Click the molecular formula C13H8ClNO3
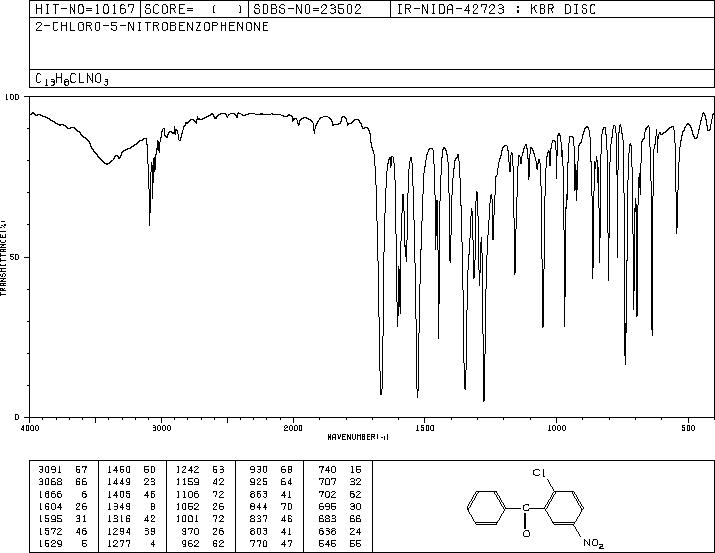 (72, 79)
